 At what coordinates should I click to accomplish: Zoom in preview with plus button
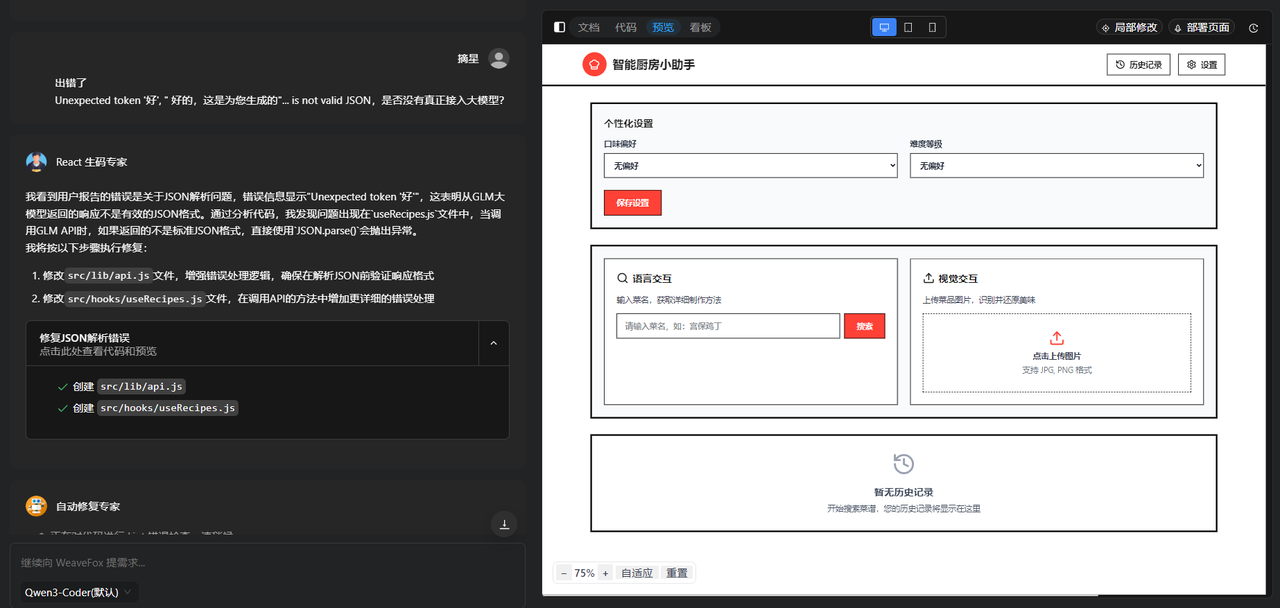coord(606,573)
